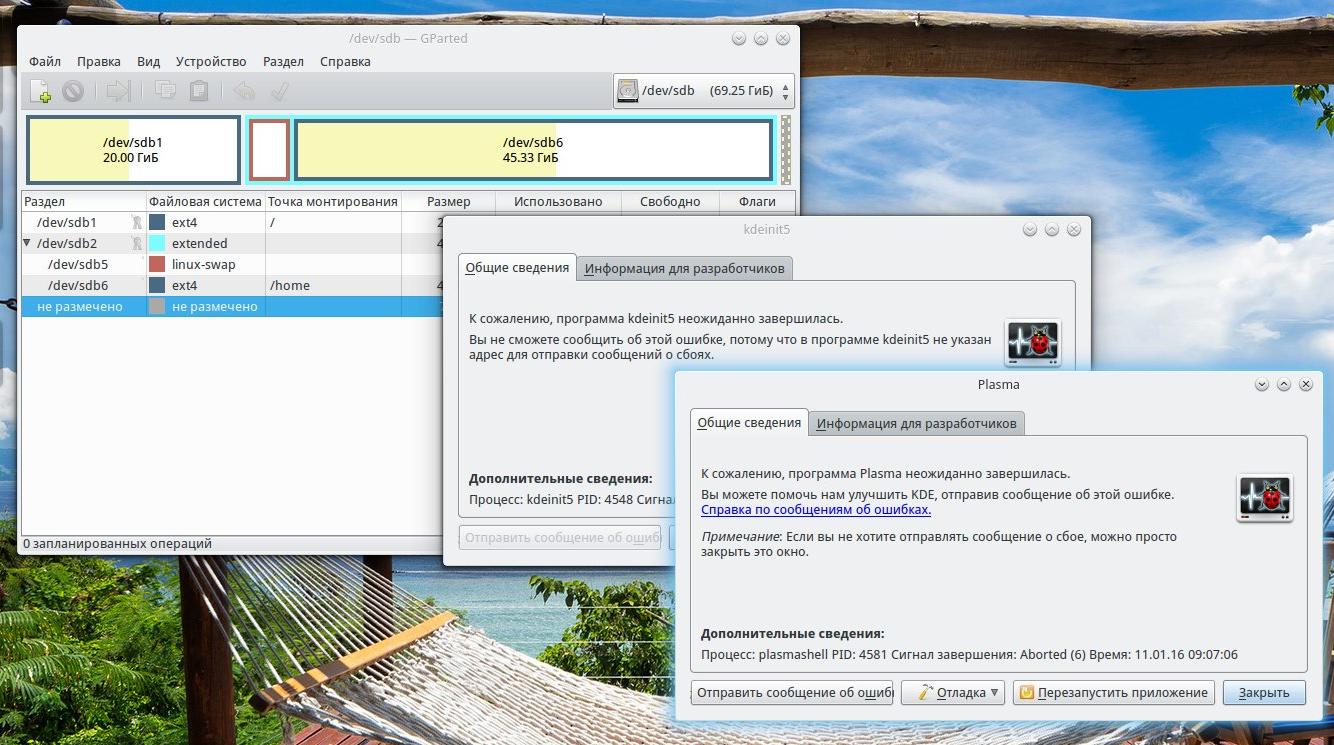Open the Отладка dropdown in Plasma dialog
This screenshot has width=1334, height=745.
click(953, 692)
